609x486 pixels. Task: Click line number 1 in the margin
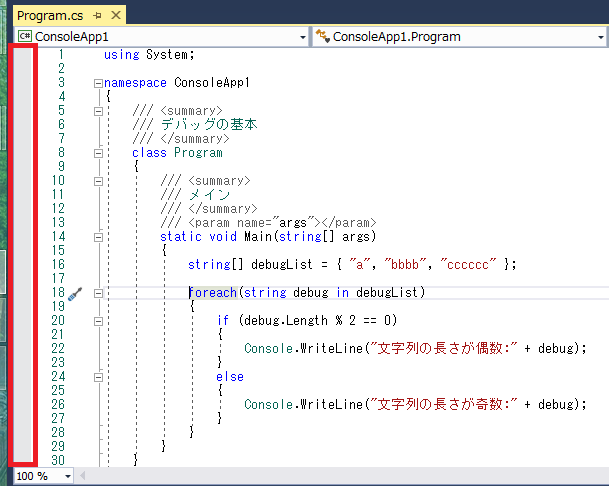[61, 55]
